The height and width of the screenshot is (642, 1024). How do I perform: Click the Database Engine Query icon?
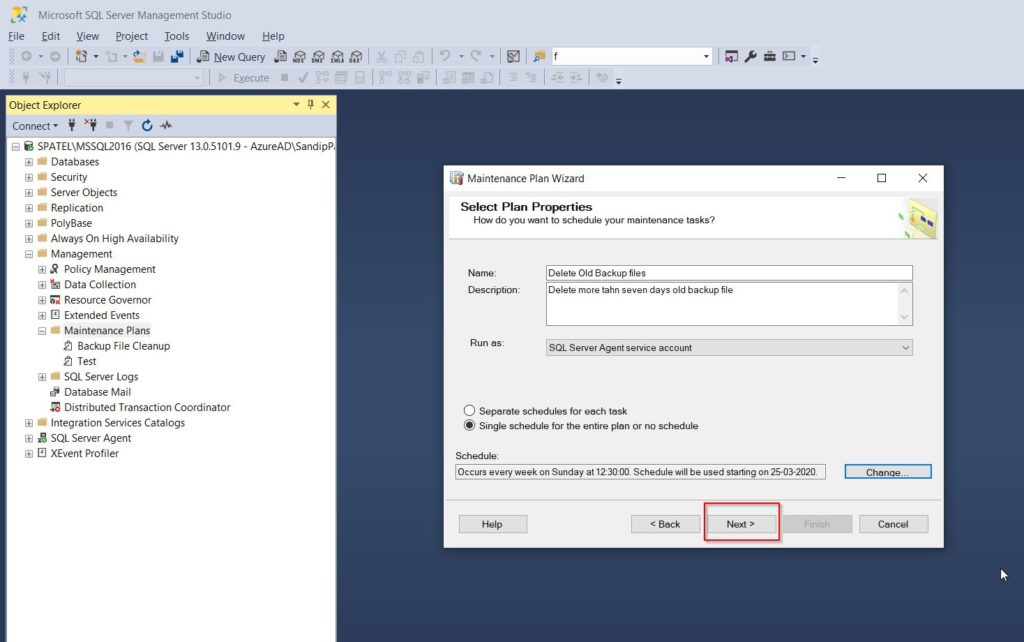coord(280,57)
